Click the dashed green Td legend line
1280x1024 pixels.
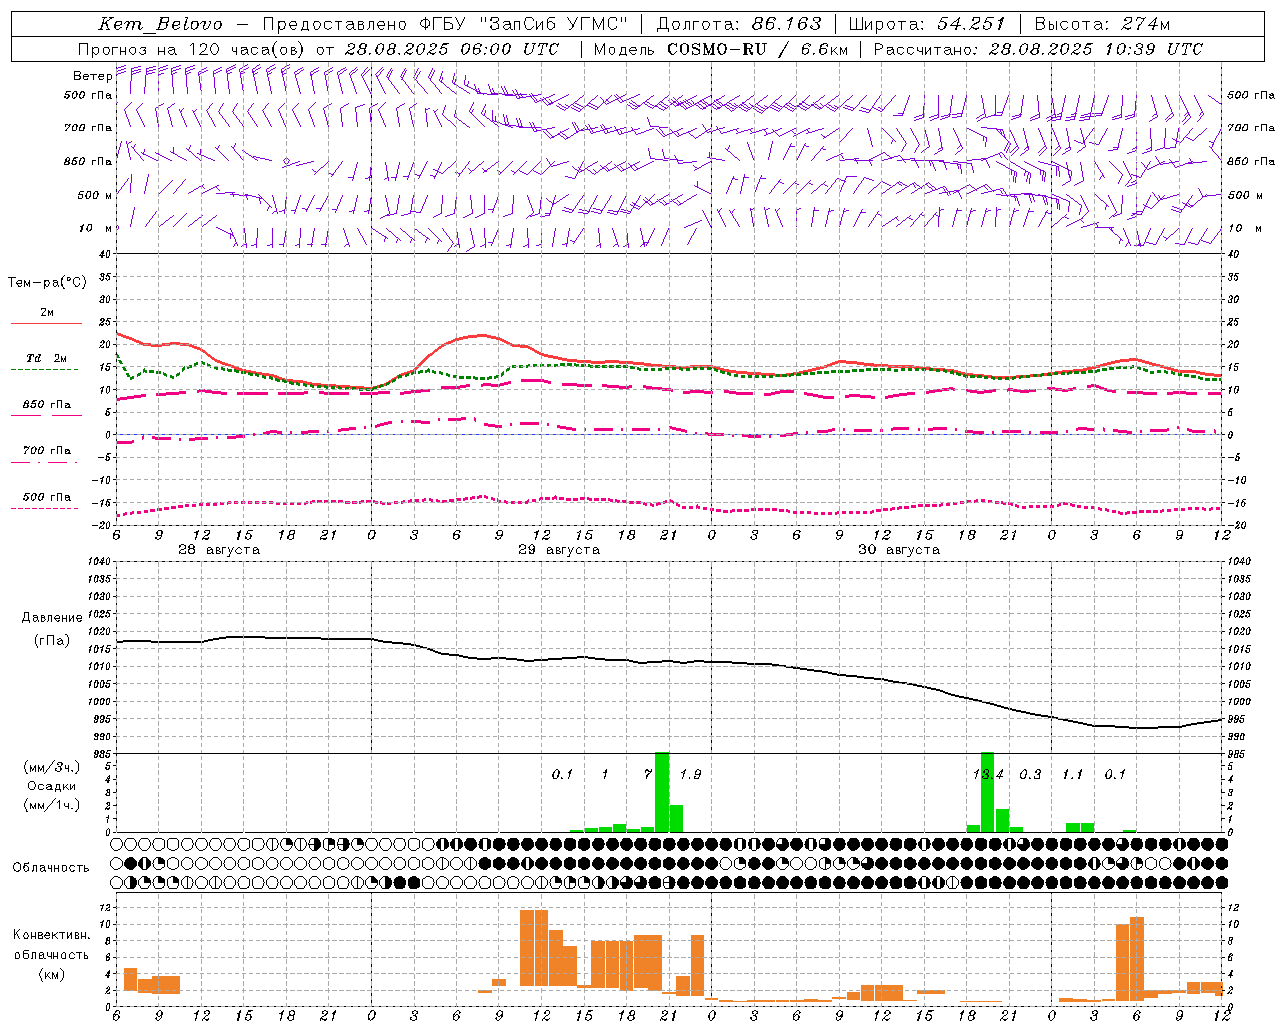pyautogui.click(x=44, y=369)
